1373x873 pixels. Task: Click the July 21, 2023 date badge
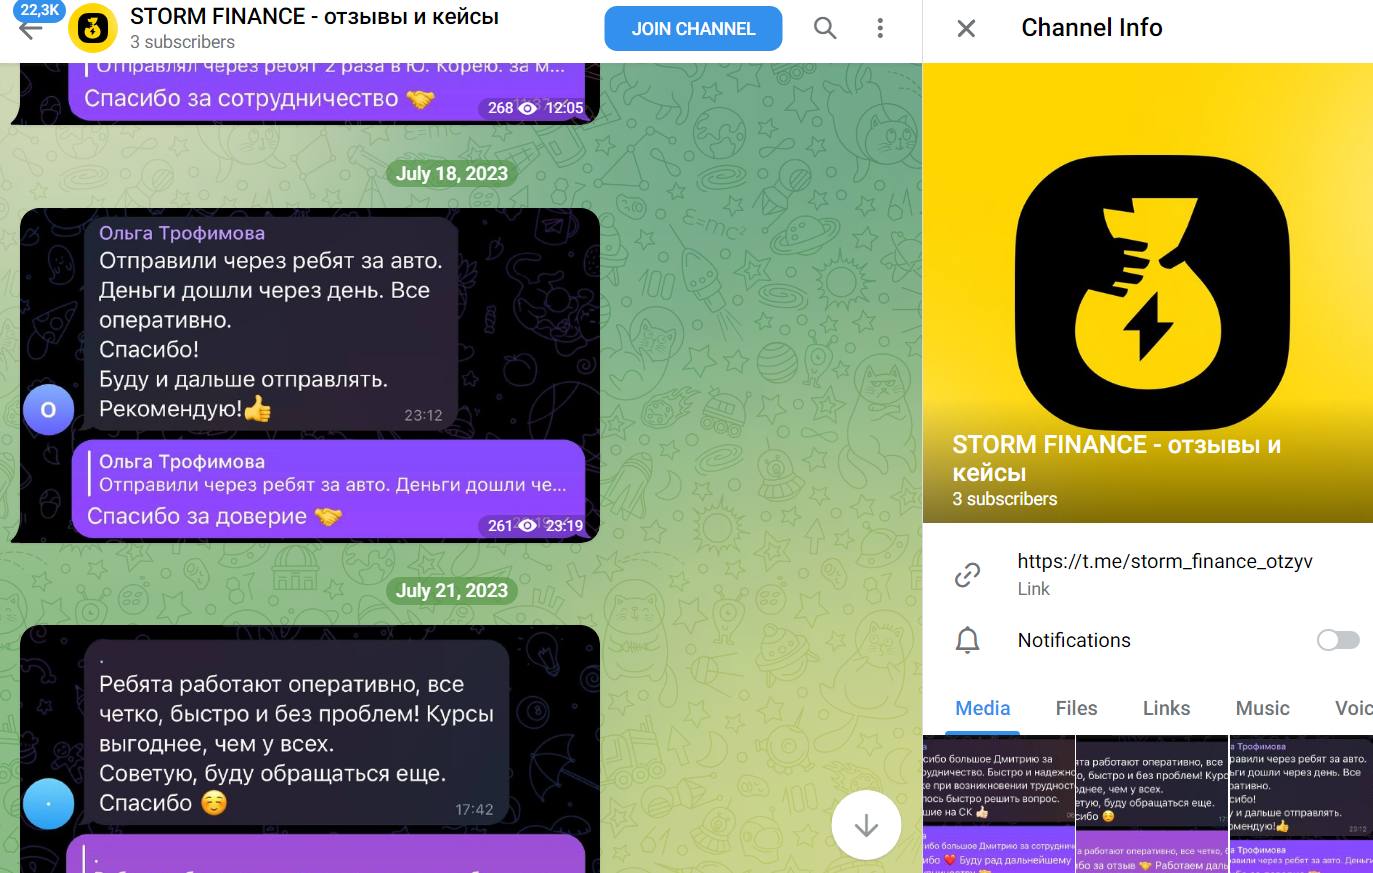(x=452, y=591)
